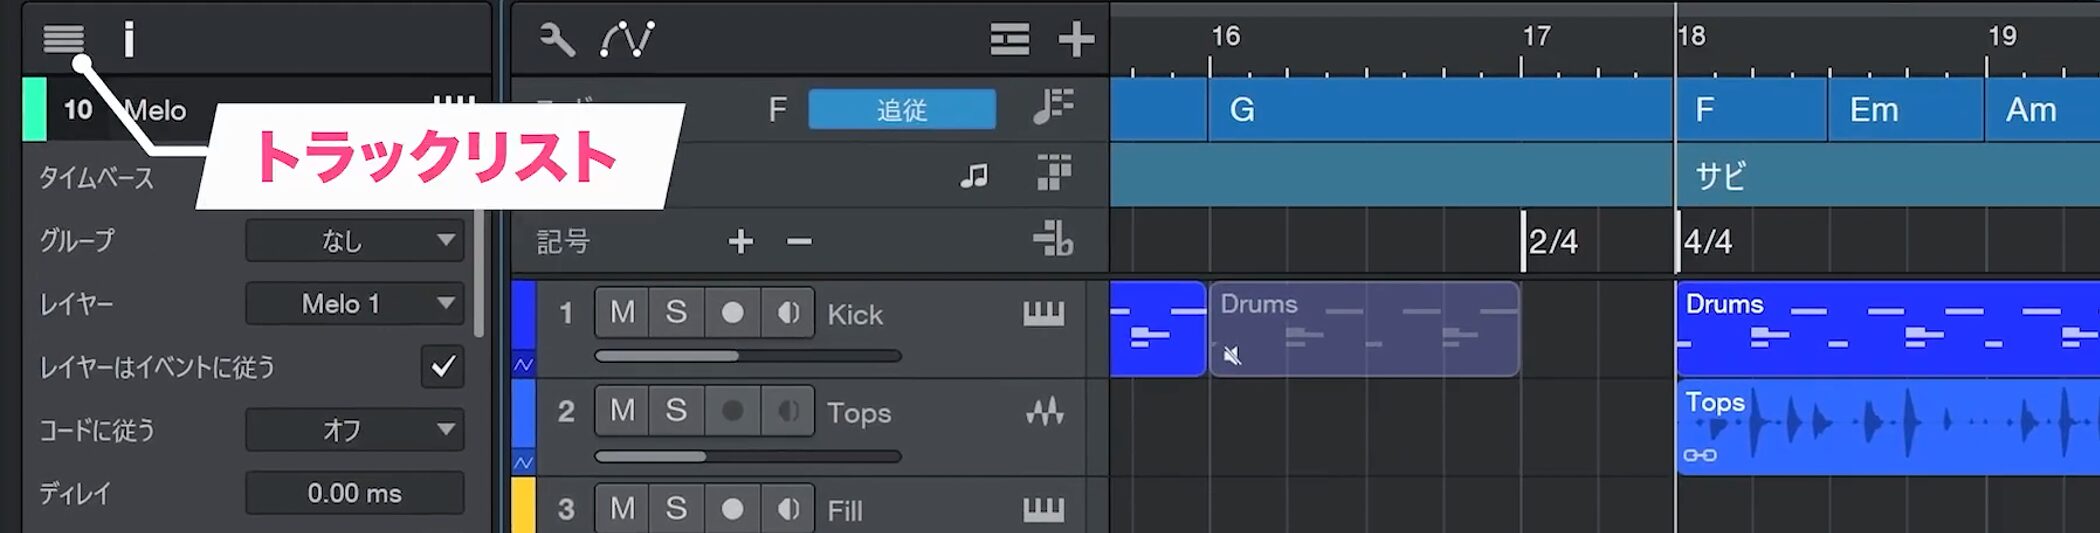Select the 2/4 time signature marker
Screen dimensions: 2100x533
tap(1551, 242)
